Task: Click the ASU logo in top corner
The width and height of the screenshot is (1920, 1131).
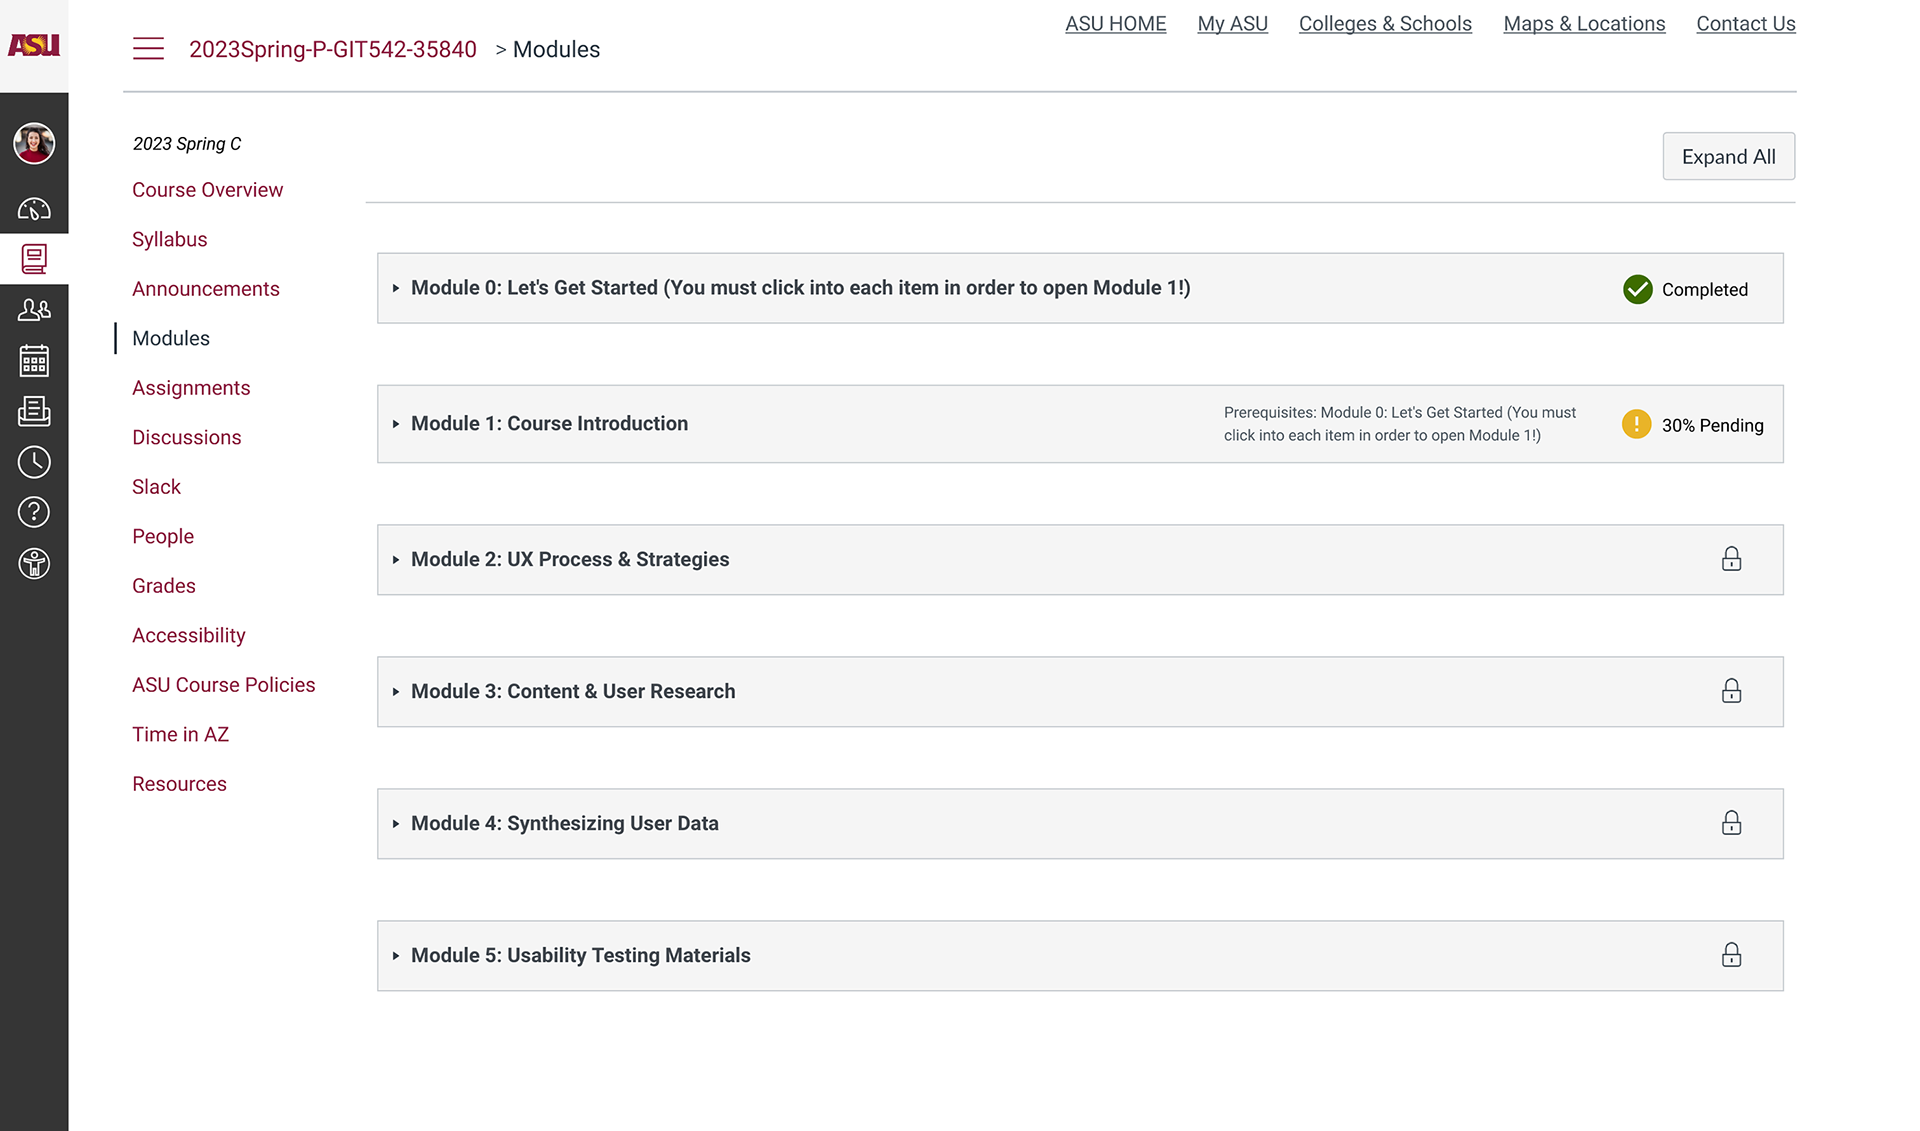Action: click(x=34, y=45)
